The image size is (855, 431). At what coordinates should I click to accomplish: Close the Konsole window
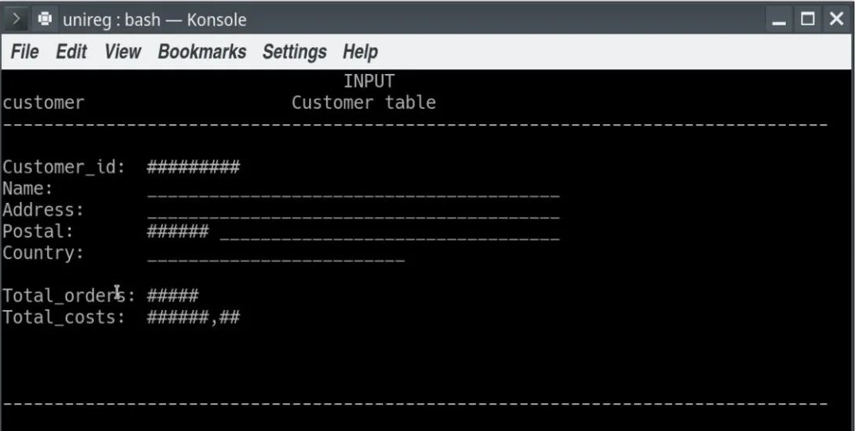[836, 20]
